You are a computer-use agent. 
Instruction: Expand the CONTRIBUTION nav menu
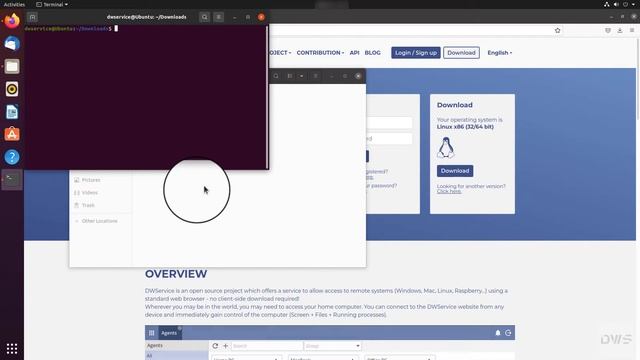320,53
